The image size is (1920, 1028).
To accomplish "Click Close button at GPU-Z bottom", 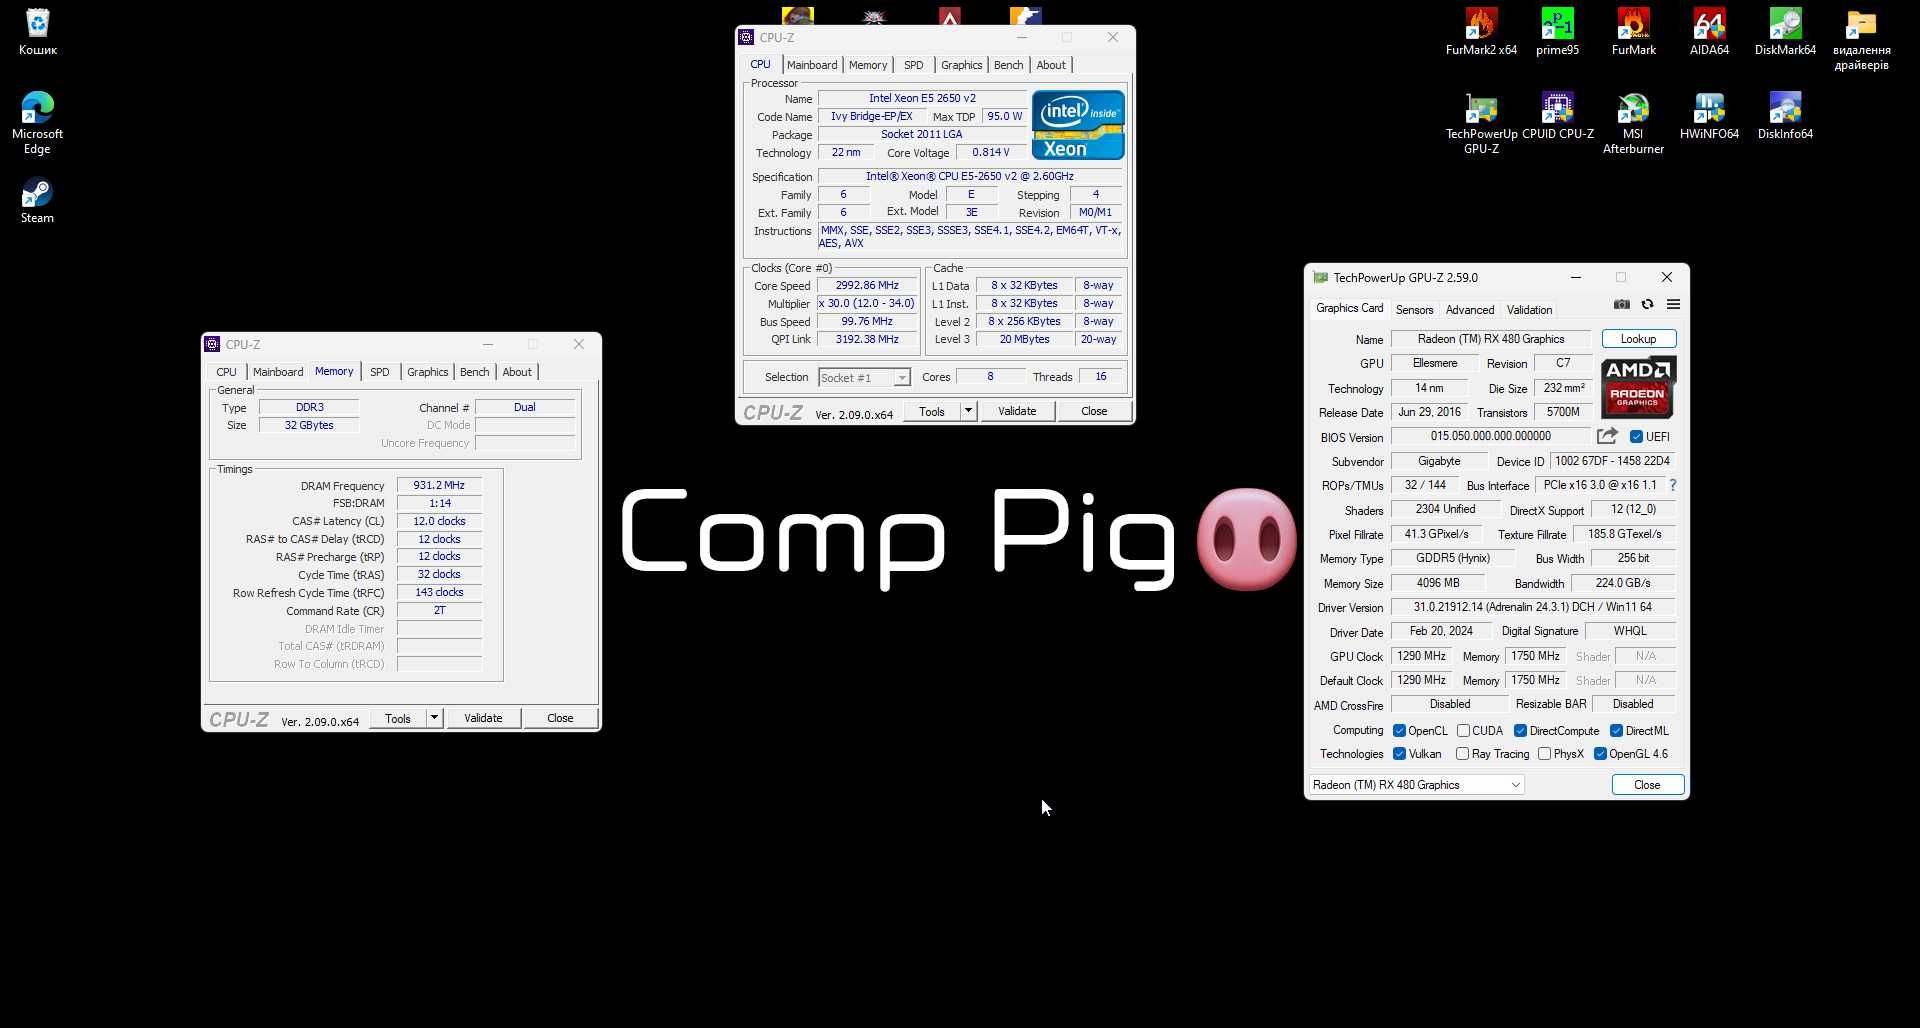I will click(1647, 785).
